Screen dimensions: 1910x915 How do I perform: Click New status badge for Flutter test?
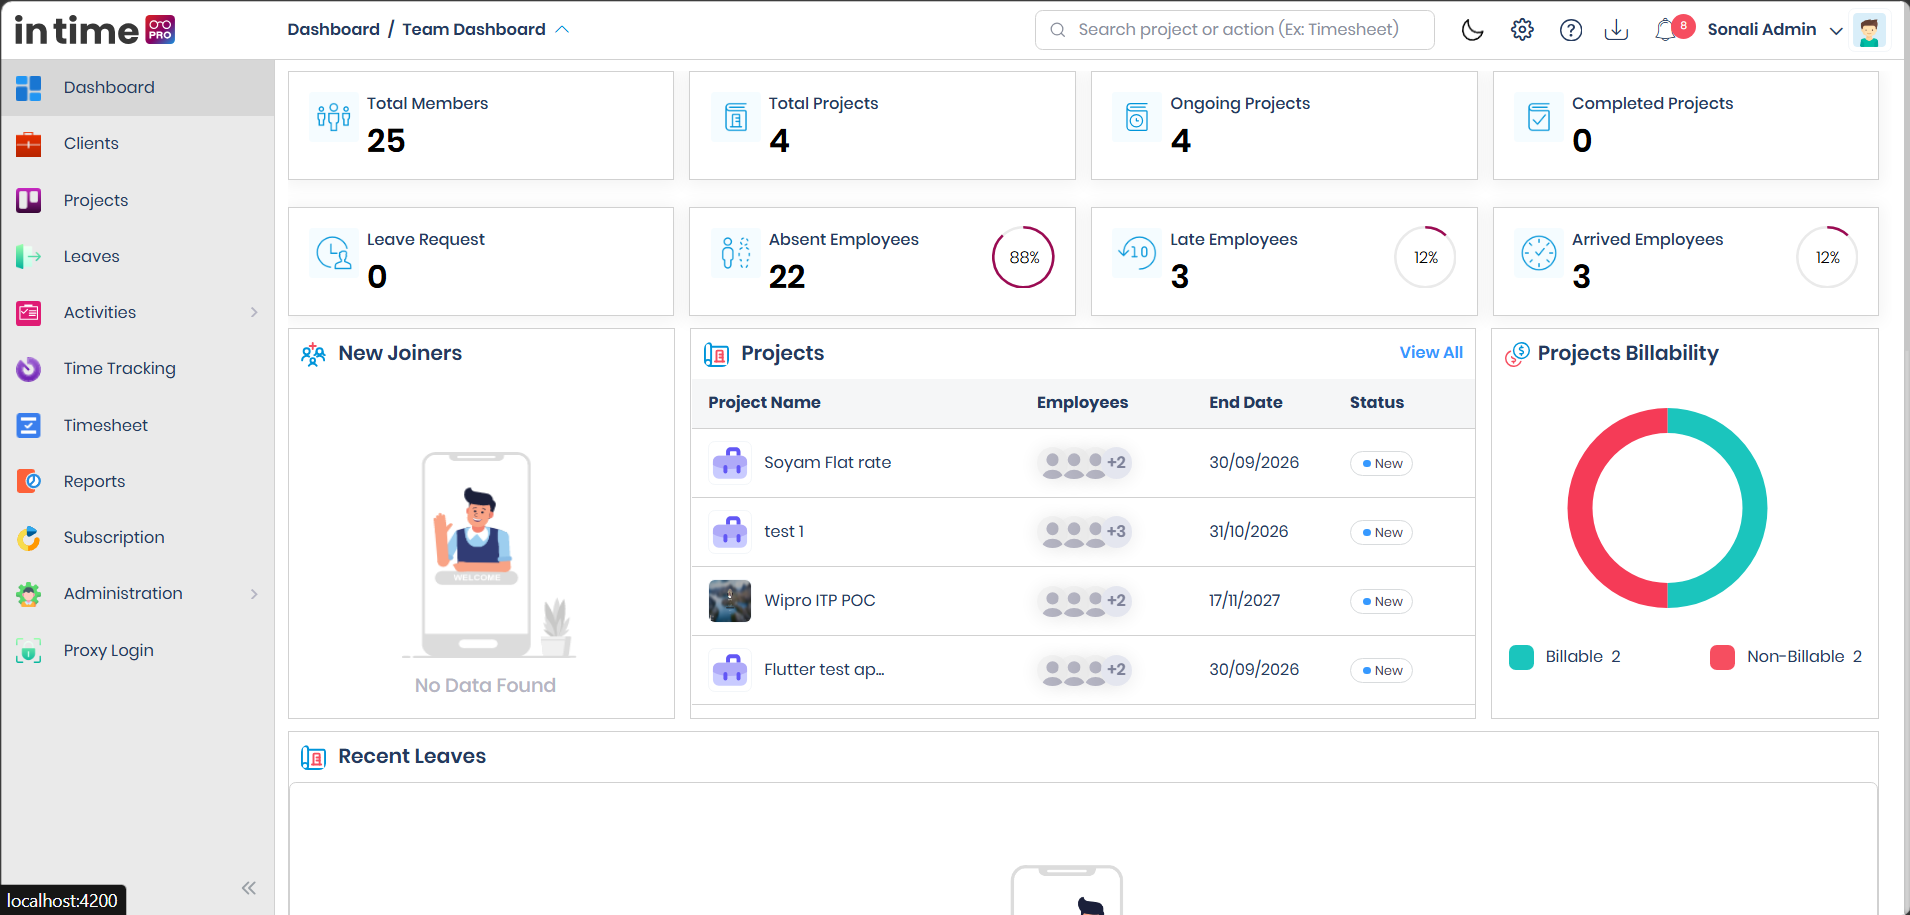click(x=1381, y=670)
